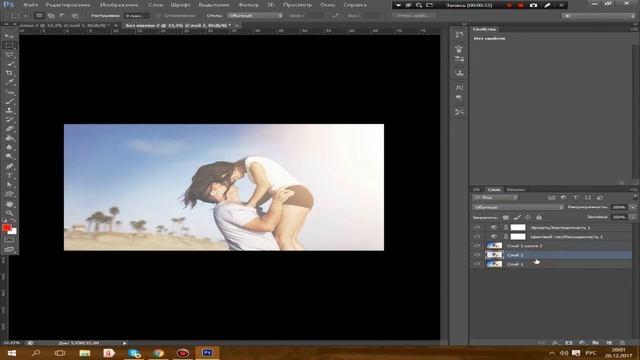The width and height of the screenshot is (640, 360).
Task: Open the Style dropdown in options bar
Action: (x=255, y=16)
